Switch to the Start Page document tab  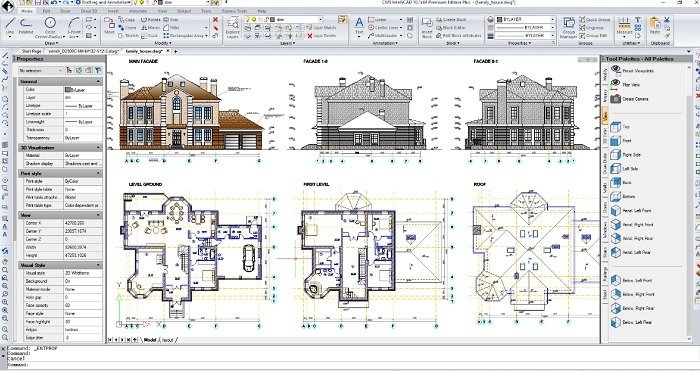(x=32, y=51)
